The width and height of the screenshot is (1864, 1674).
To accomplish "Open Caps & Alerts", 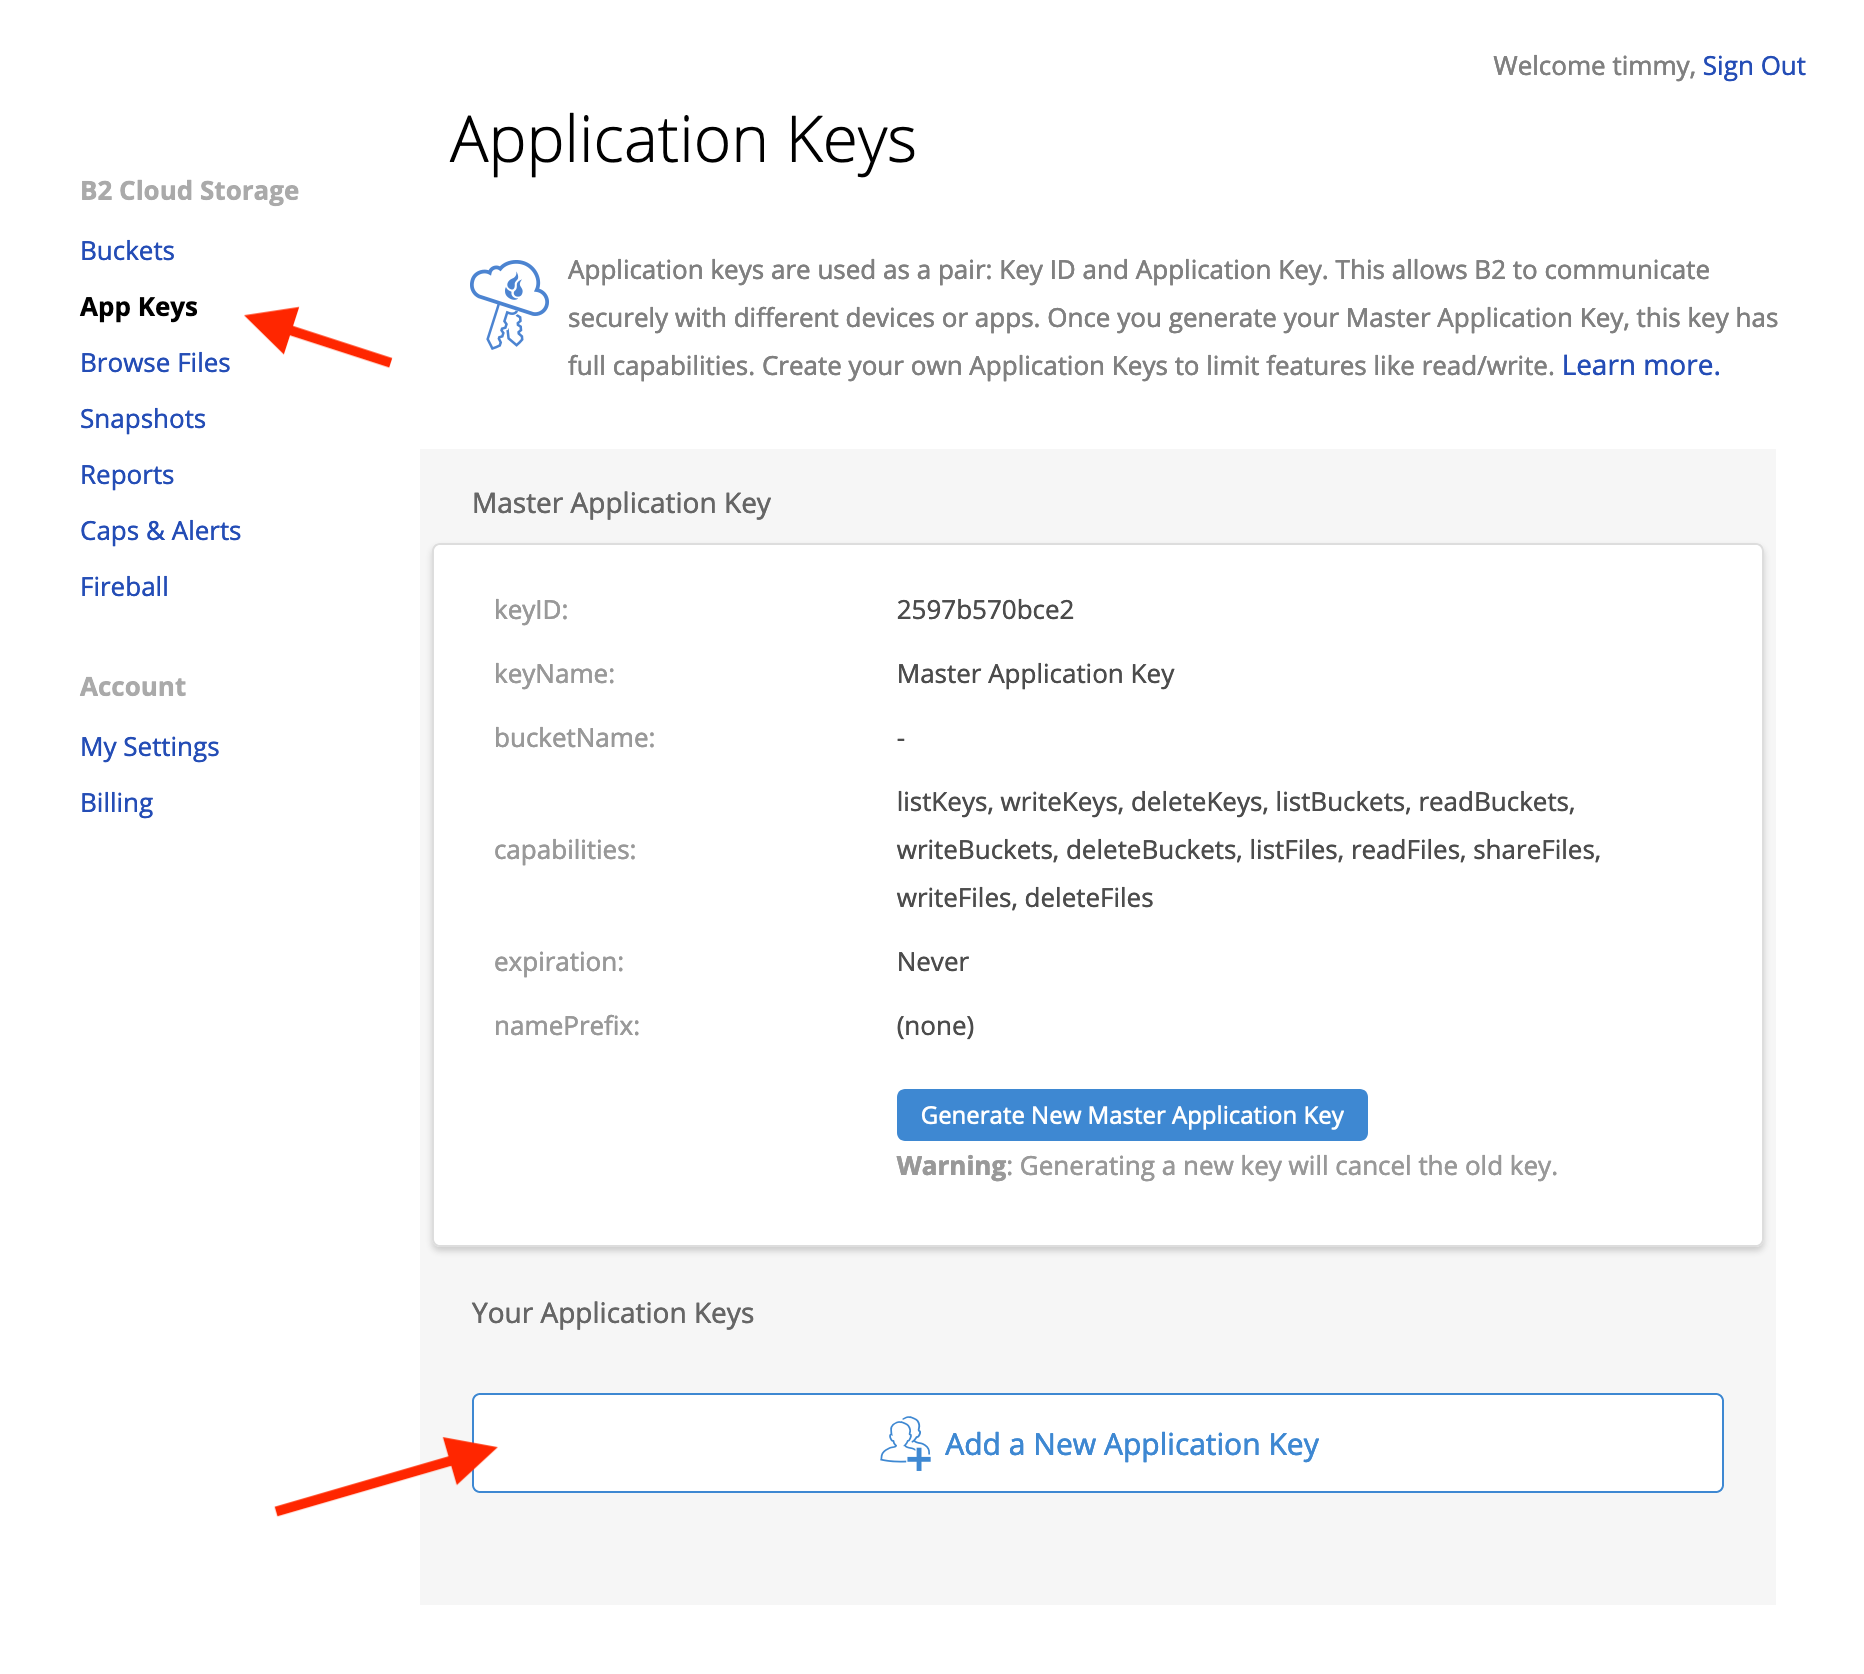I will tap(160, 531).
